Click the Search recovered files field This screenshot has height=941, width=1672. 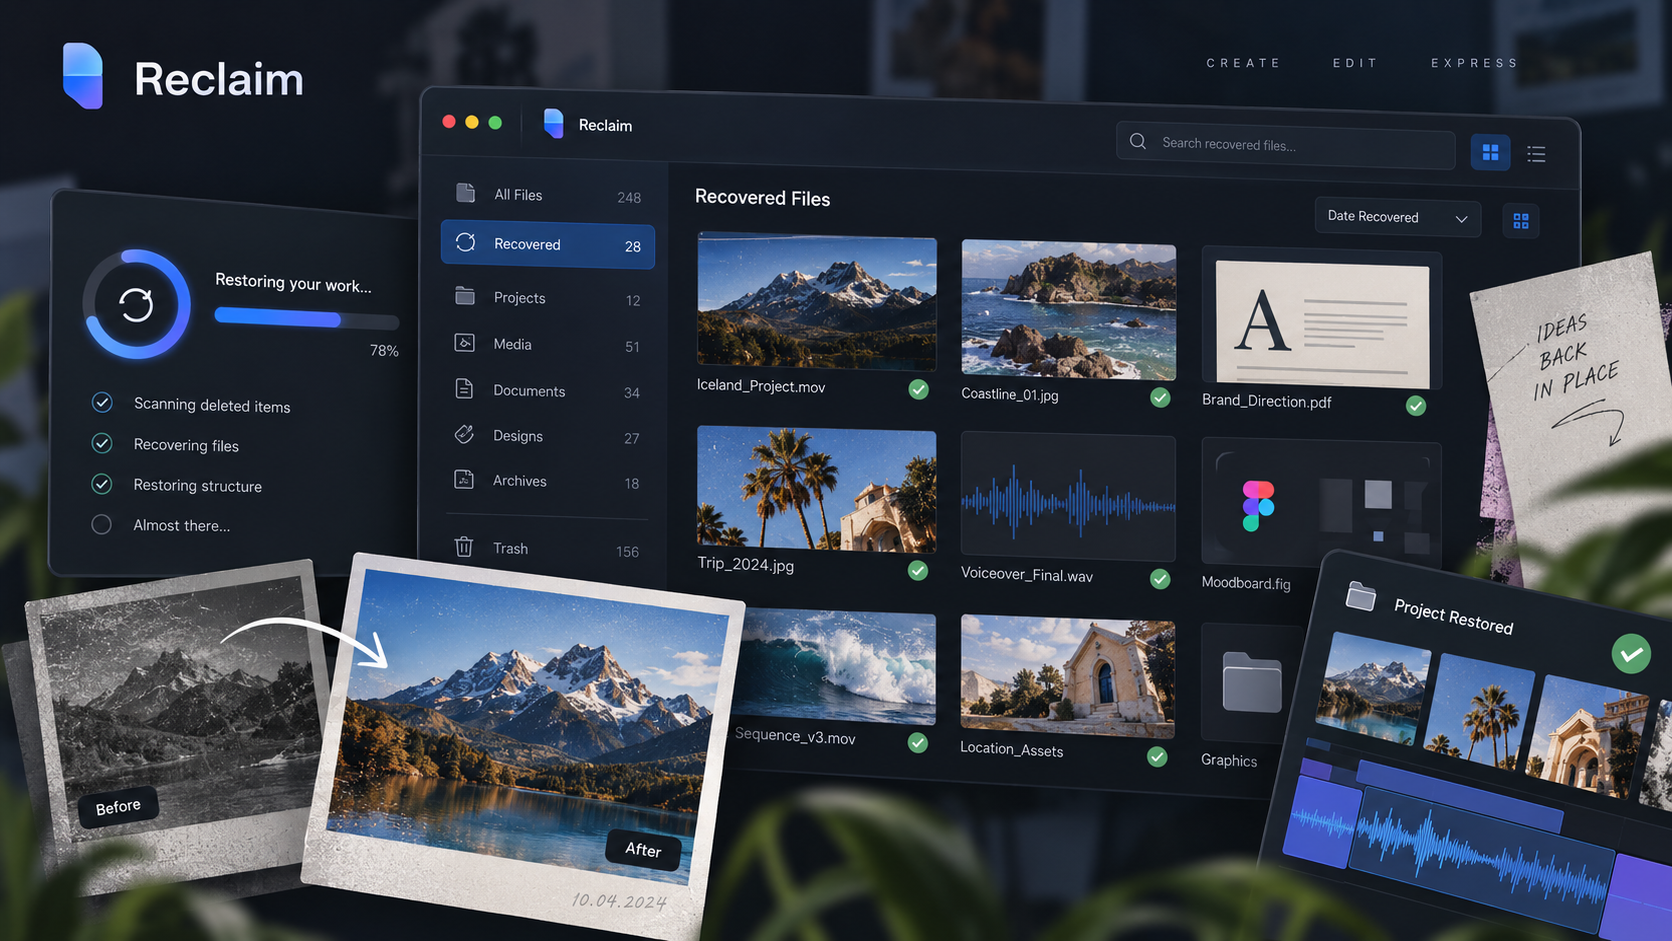pyautogui.click(x=1285, y=145)
